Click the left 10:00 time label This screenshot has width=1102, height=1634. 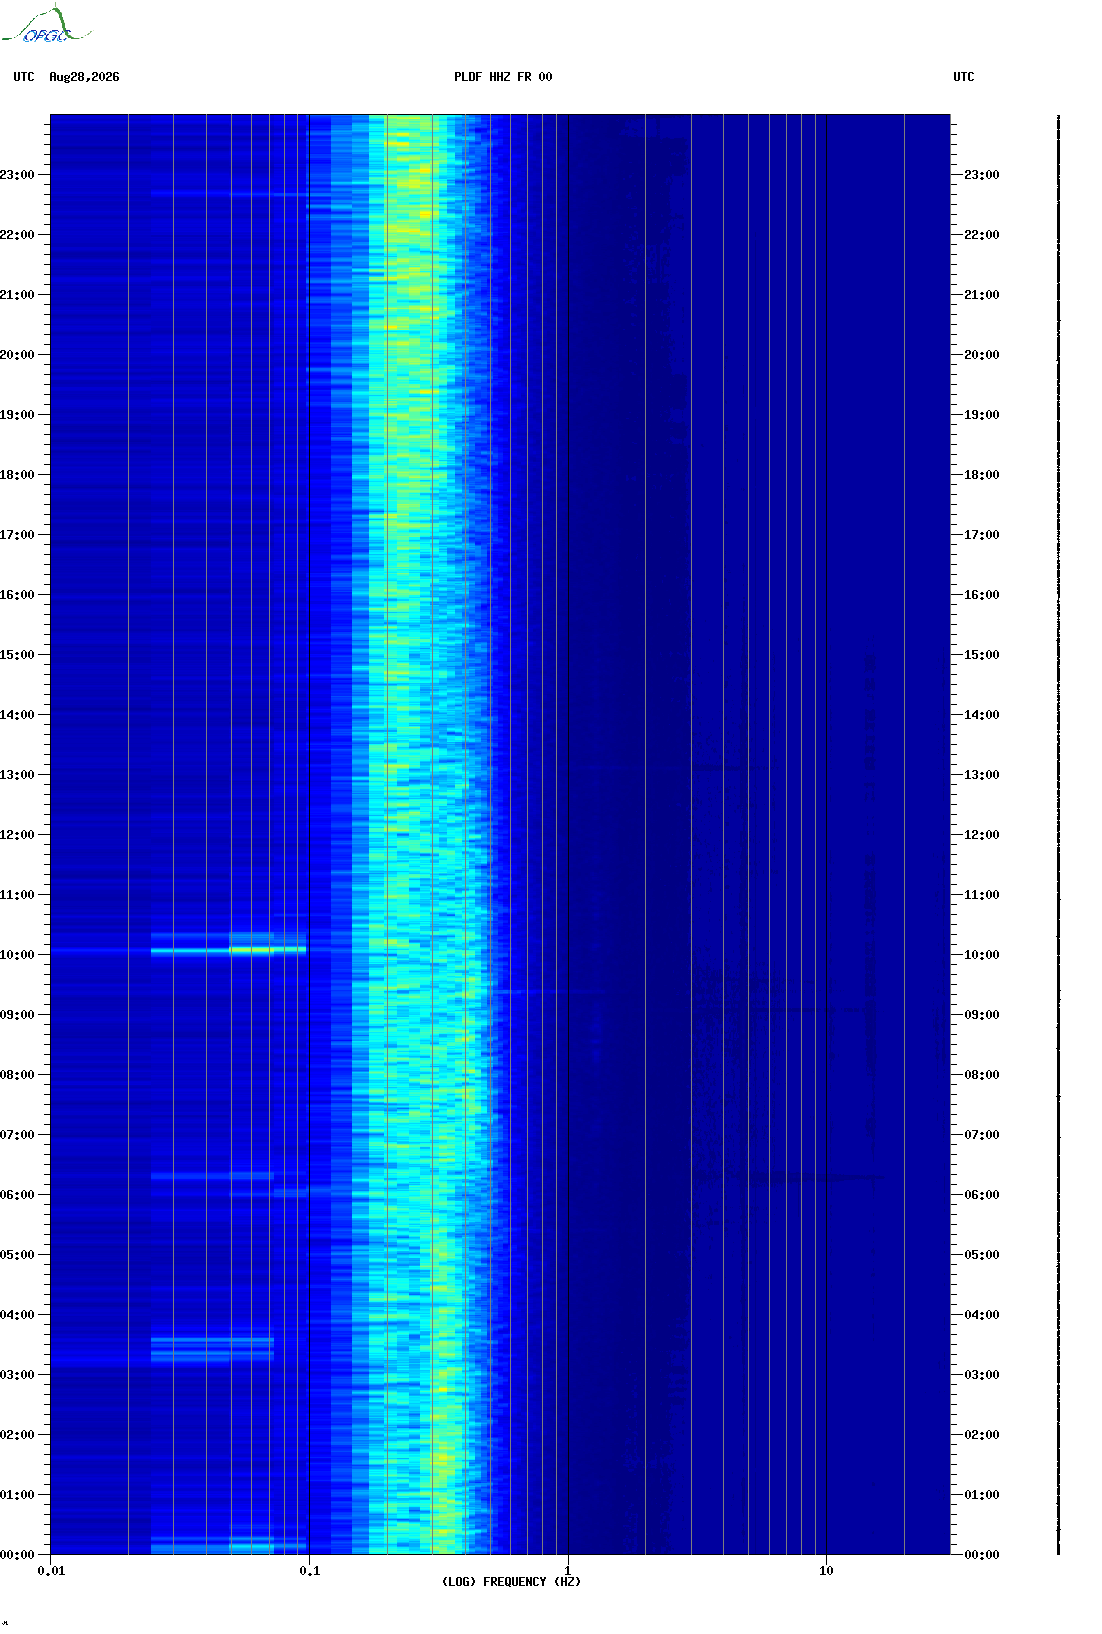(x=17, y=955)
